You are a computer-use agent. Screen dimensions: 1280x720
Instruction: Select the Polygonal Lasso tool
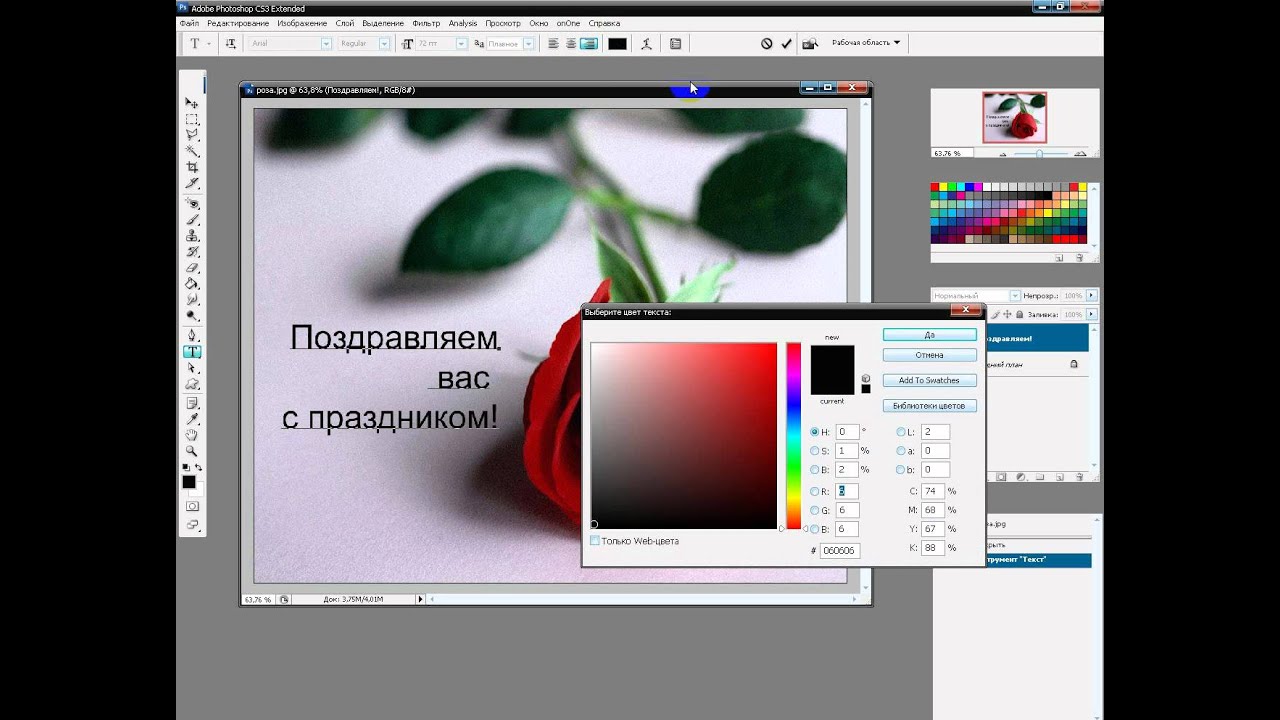coord(191,135)
